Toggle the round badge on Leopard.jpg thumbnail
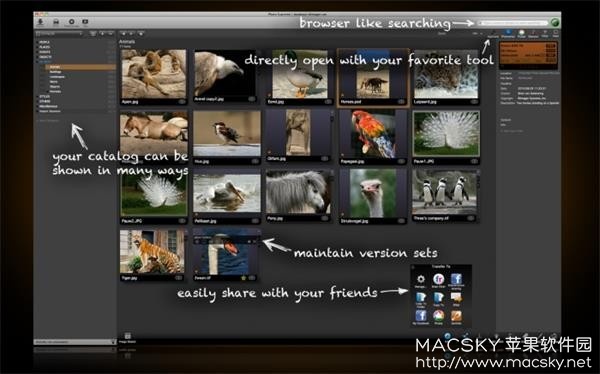Viewport: 600px width, 374px height. [x=474, y=102]
